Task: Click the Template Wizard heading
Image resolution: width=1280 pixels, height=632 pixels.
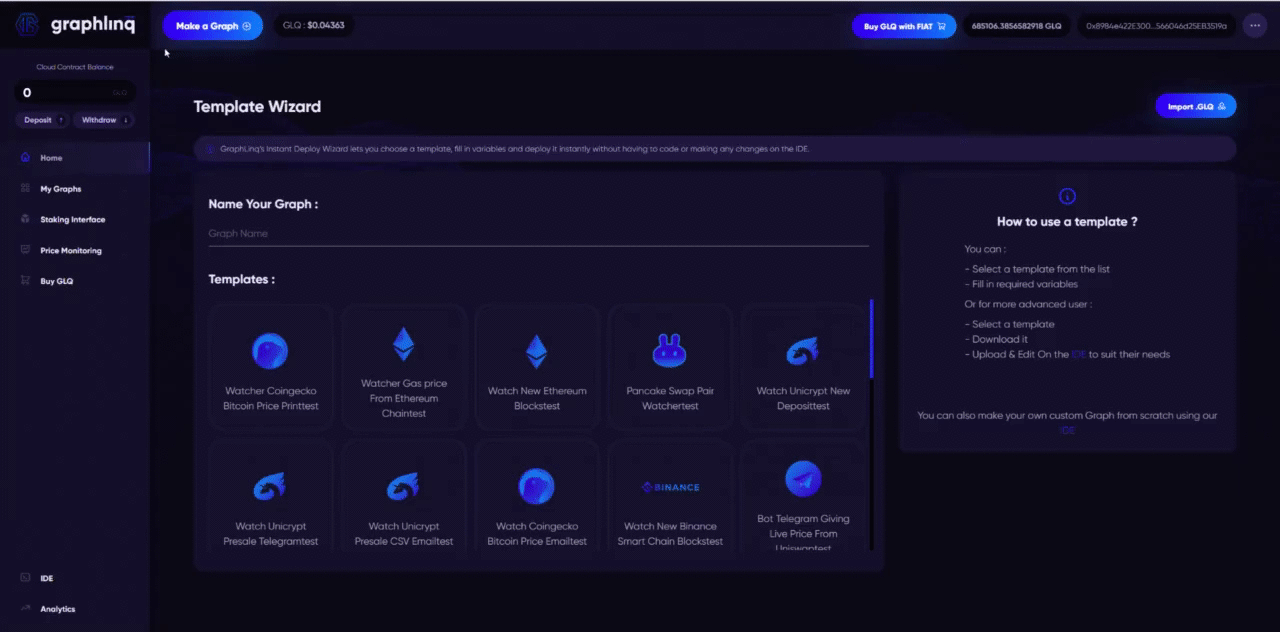Action: pyautogui.click(x=257, y=106)
